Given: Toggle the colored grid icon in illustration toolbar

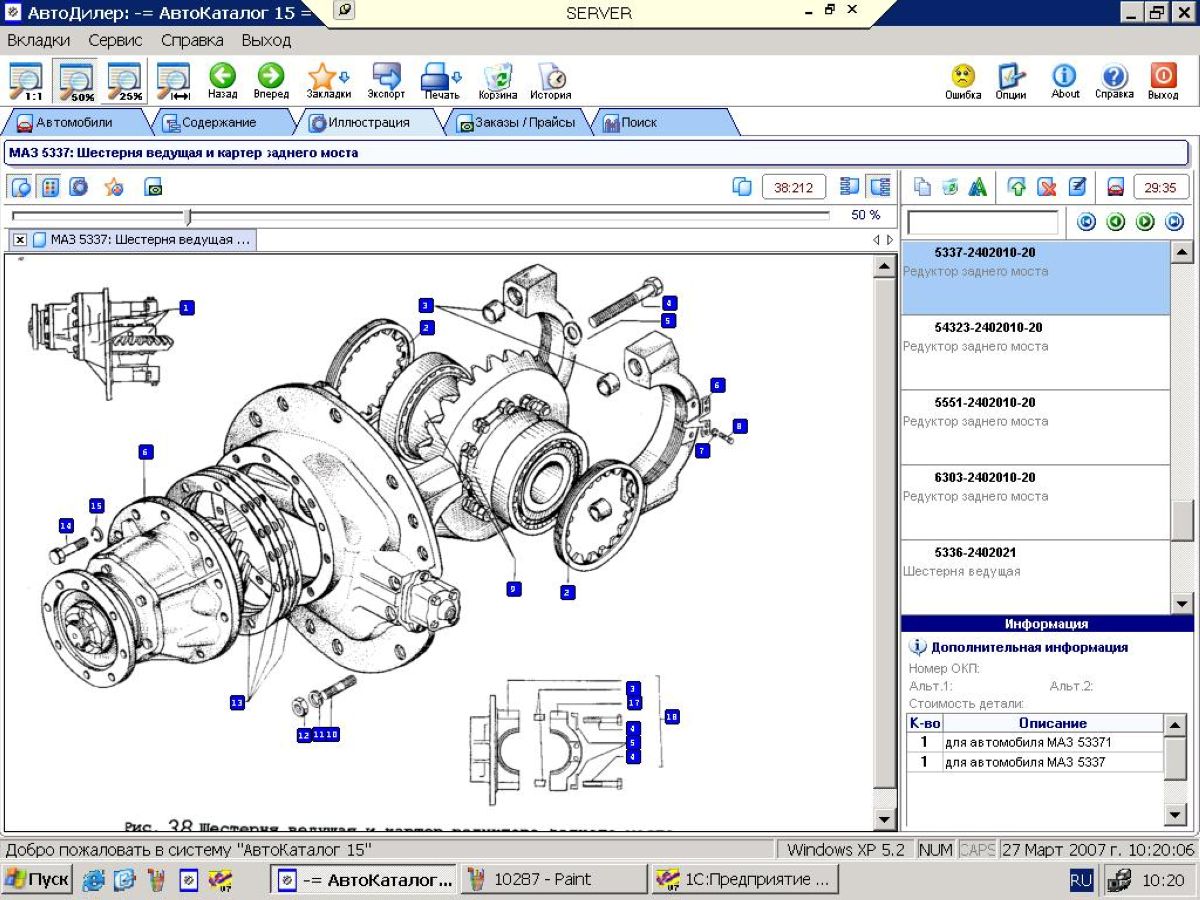Looking at the screenshot, I should pyautogui.click(x=50, y=187).
